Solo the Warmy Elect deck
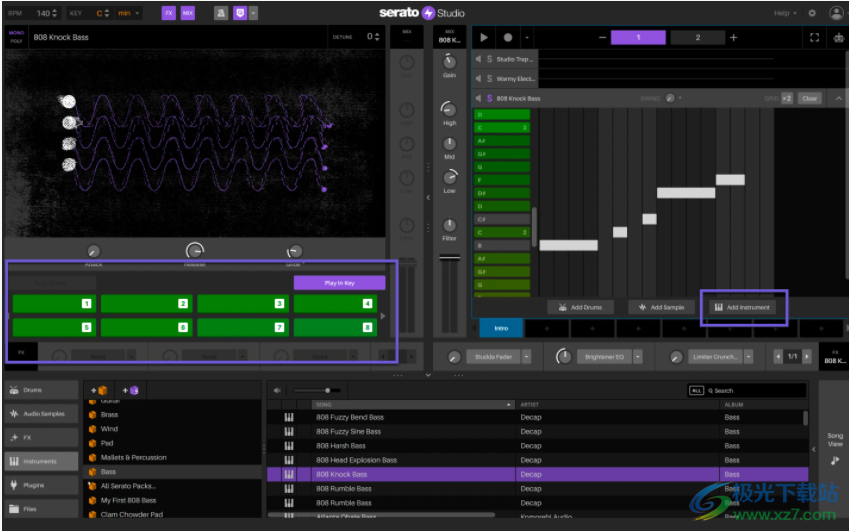Image resolution: width=849 pixels, height=531 pixels. (x=489, y=78)
